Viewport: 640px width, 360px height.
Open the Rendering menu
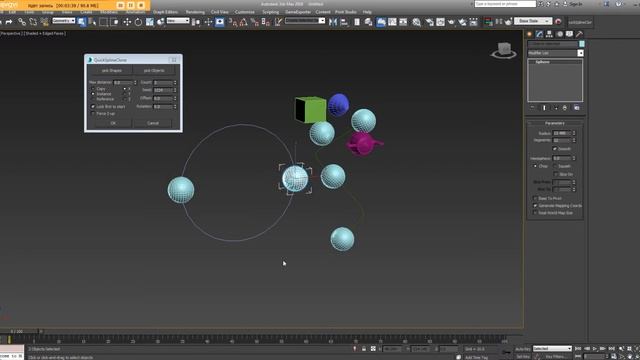[195, 12]
